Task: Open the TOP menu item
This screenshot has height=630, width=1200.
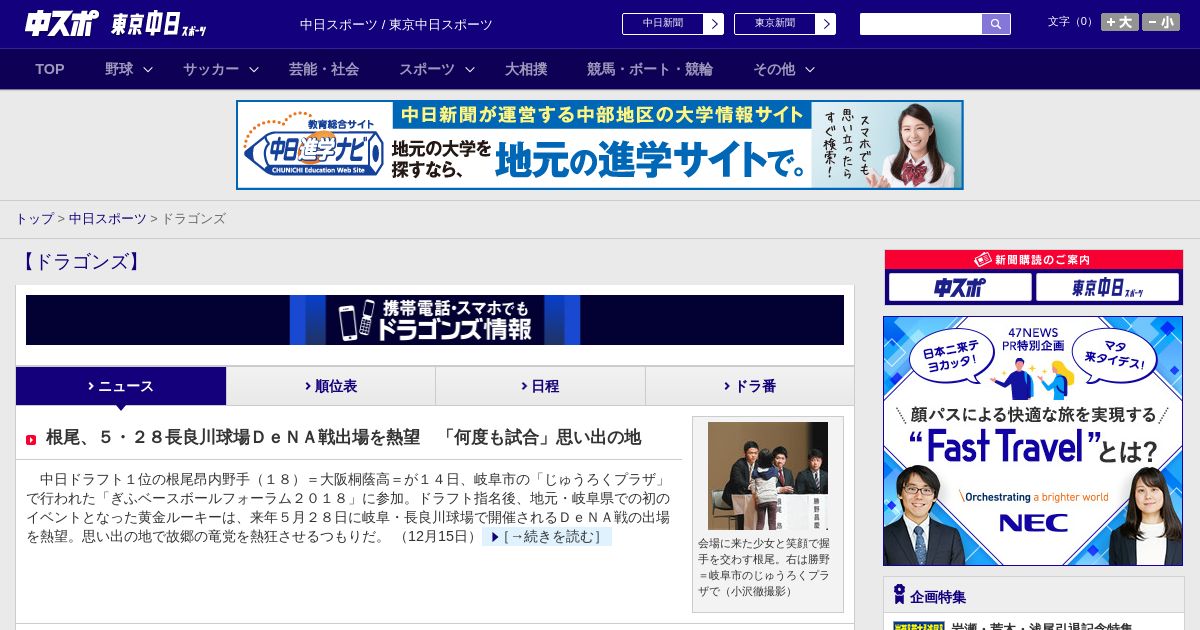Action: [50, 69]
